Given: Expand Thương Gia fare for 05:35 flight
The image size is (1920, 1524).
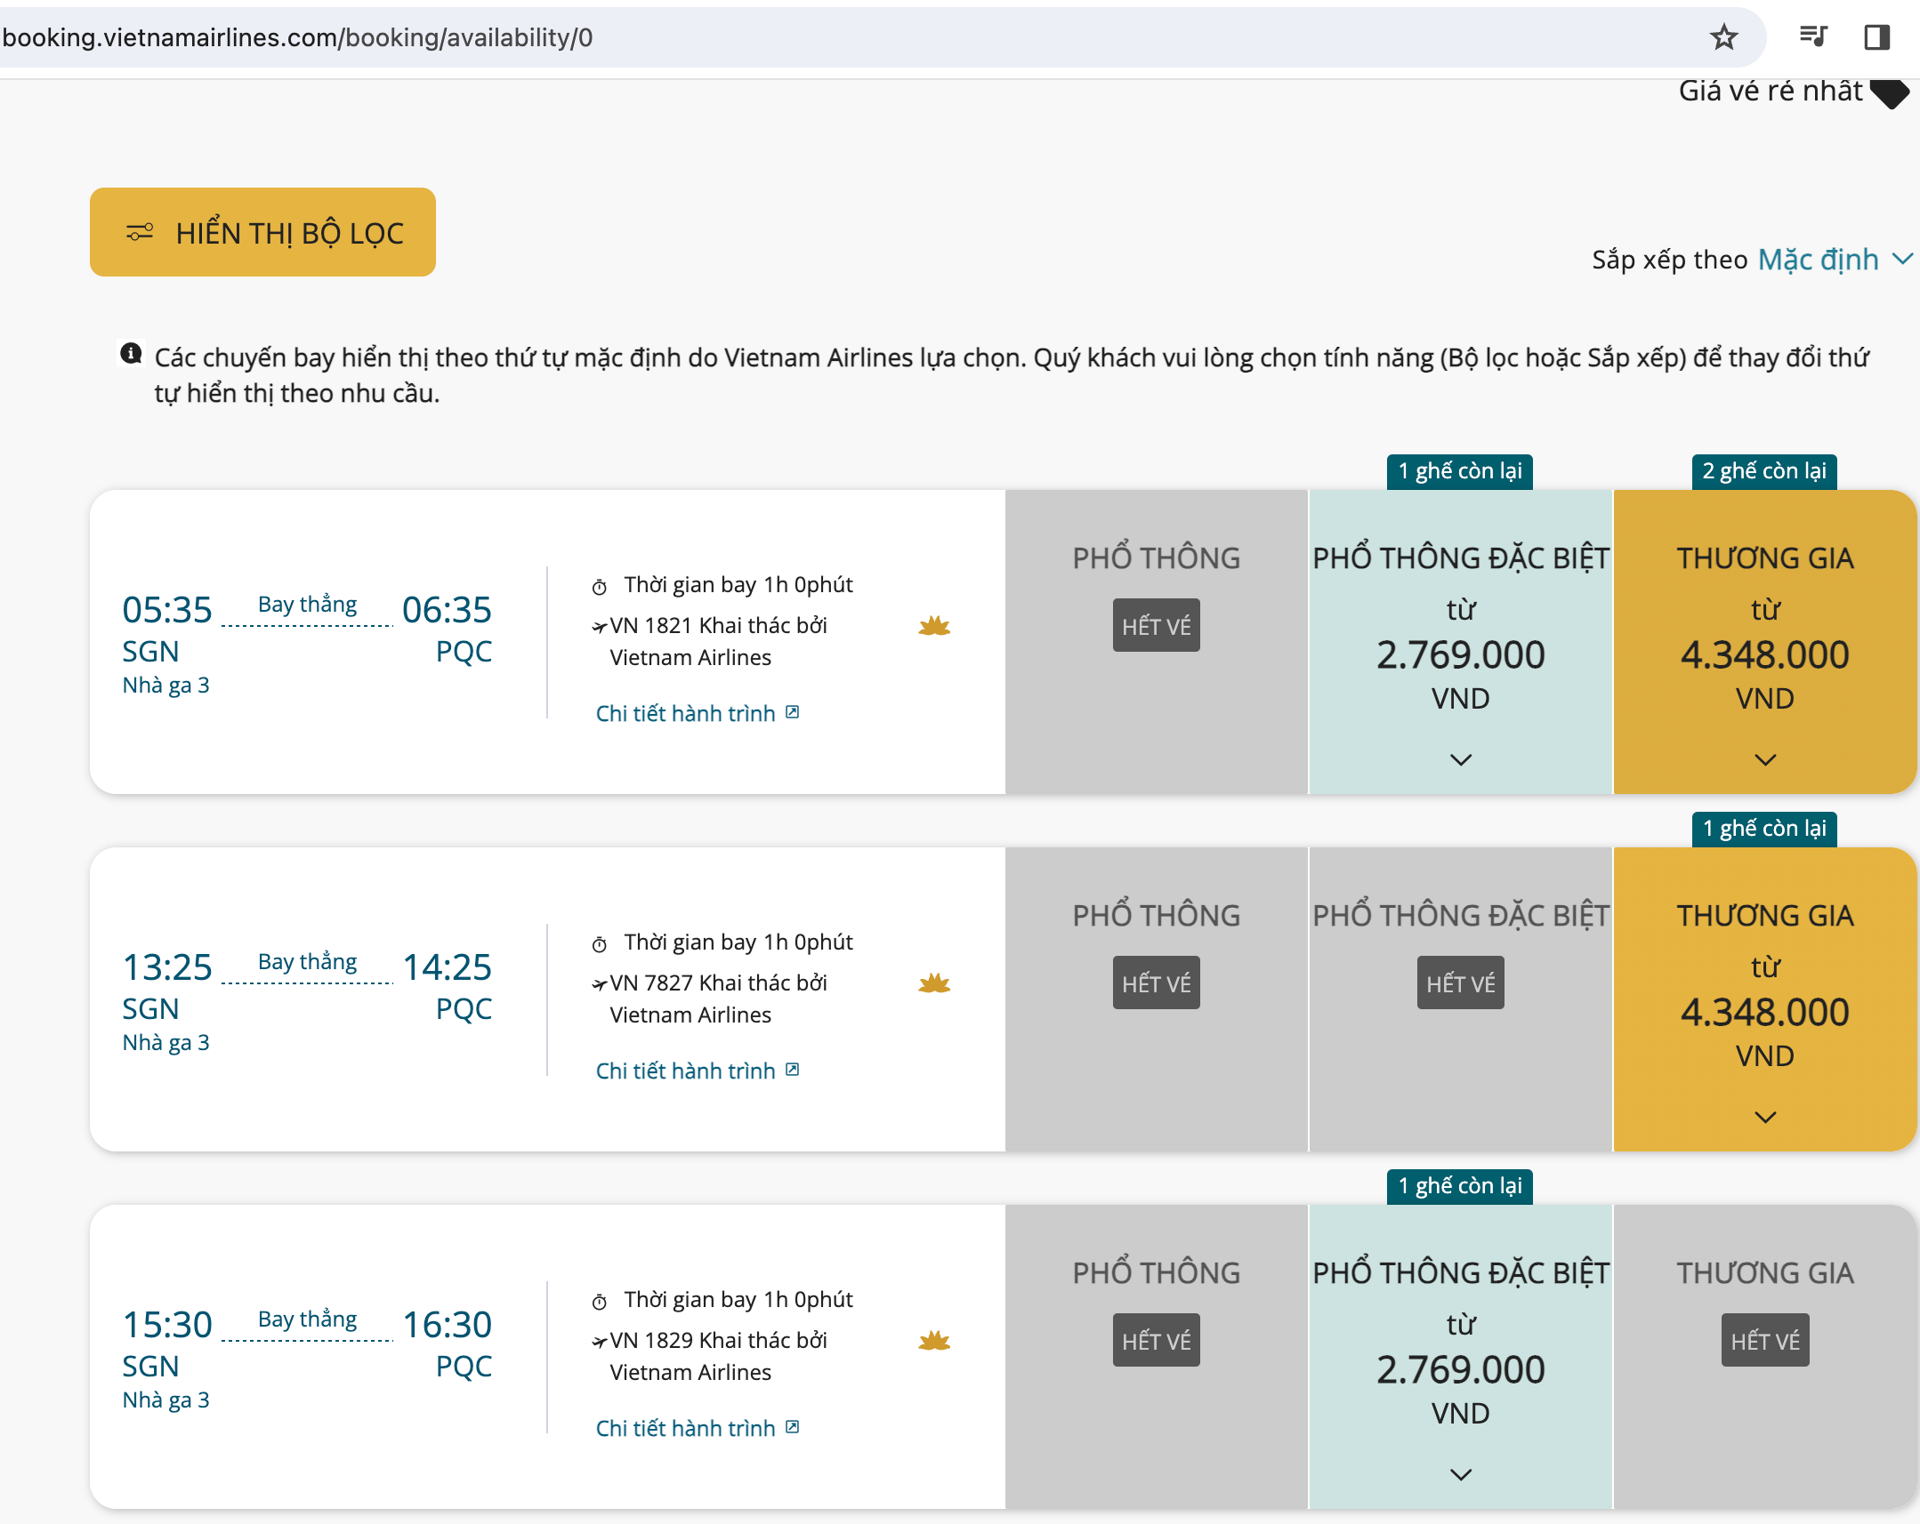Looking at the screenshot, I should pyautogui.click(x=1765, y=760).
